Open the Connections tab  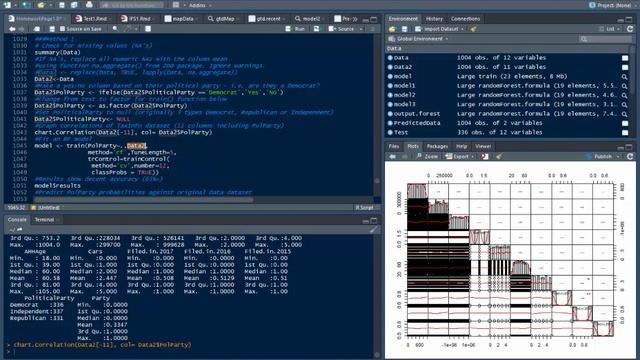pyautogui.click(x=465, y=19)
